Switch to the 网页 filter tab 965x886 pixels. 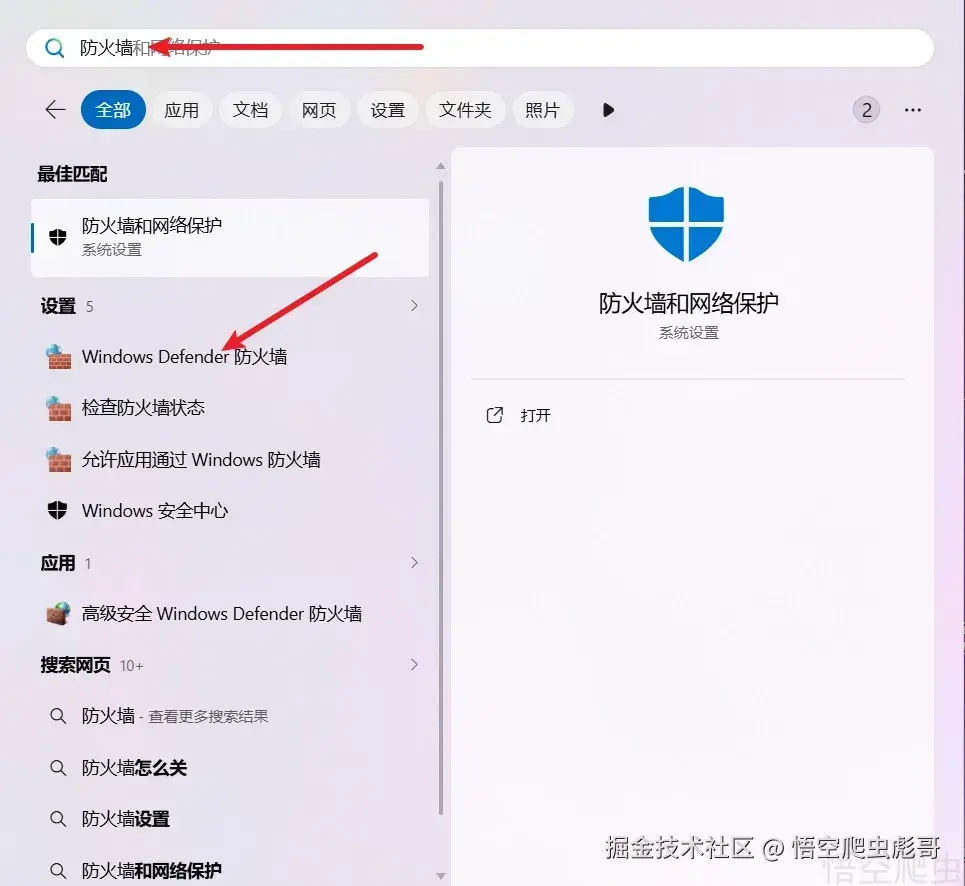point(319,110)
